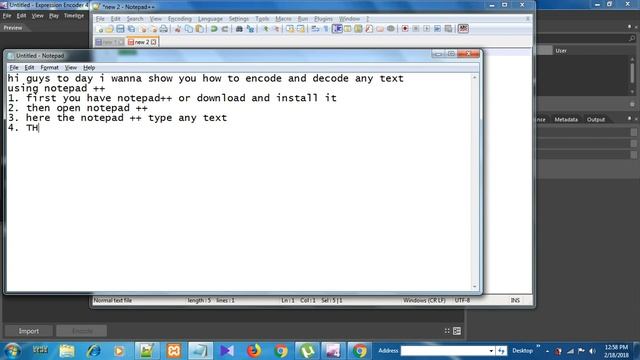Screen dimensions: 640x360
Task: Click UTF-8 in the Notepad++ status bar
Action: point(462,300)
